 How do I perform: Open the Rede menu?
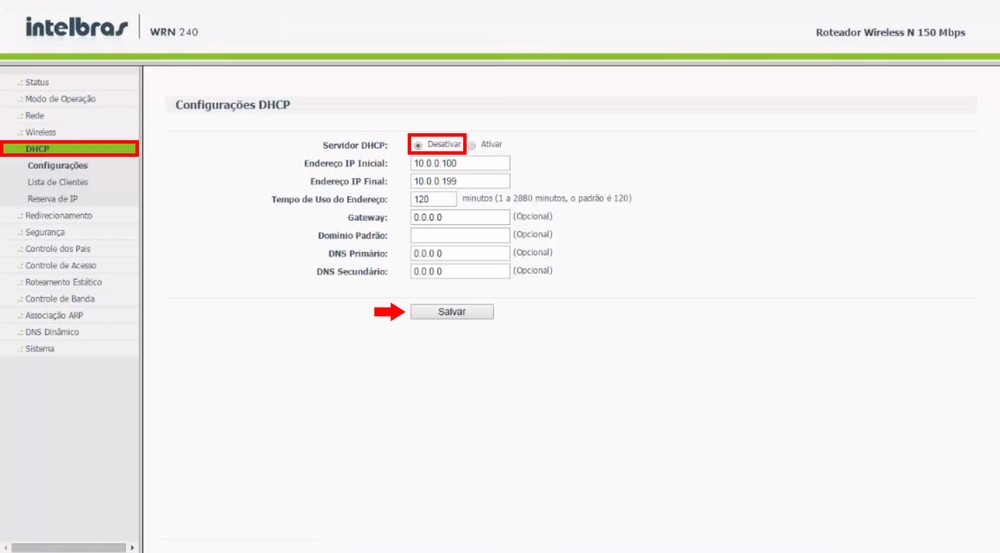point(34,115)
